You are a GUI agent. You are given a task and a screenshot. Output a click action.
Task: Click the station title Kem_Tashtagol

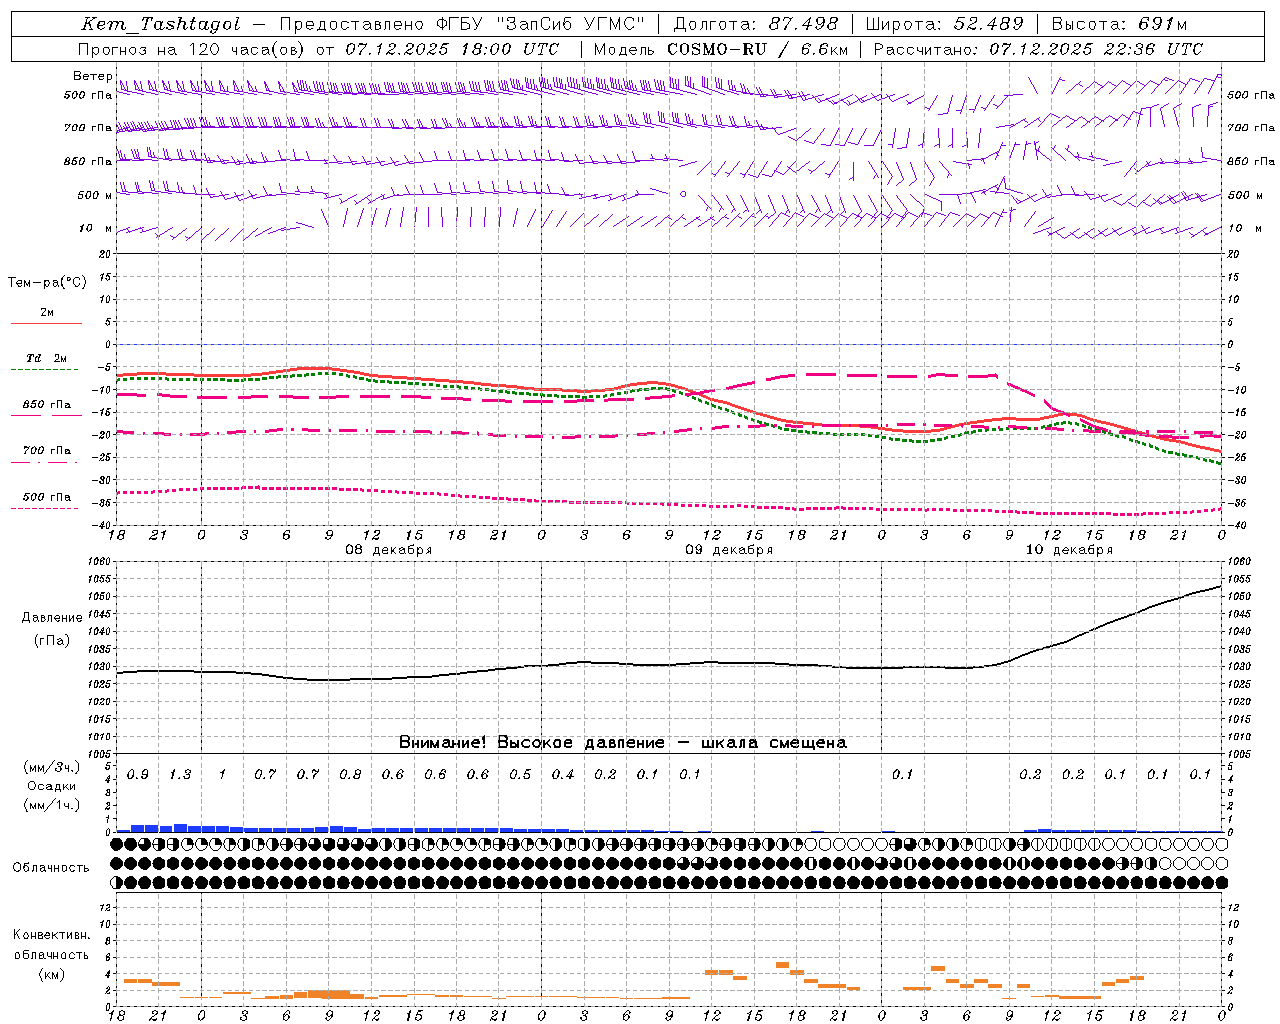click(x=161, y=24)
